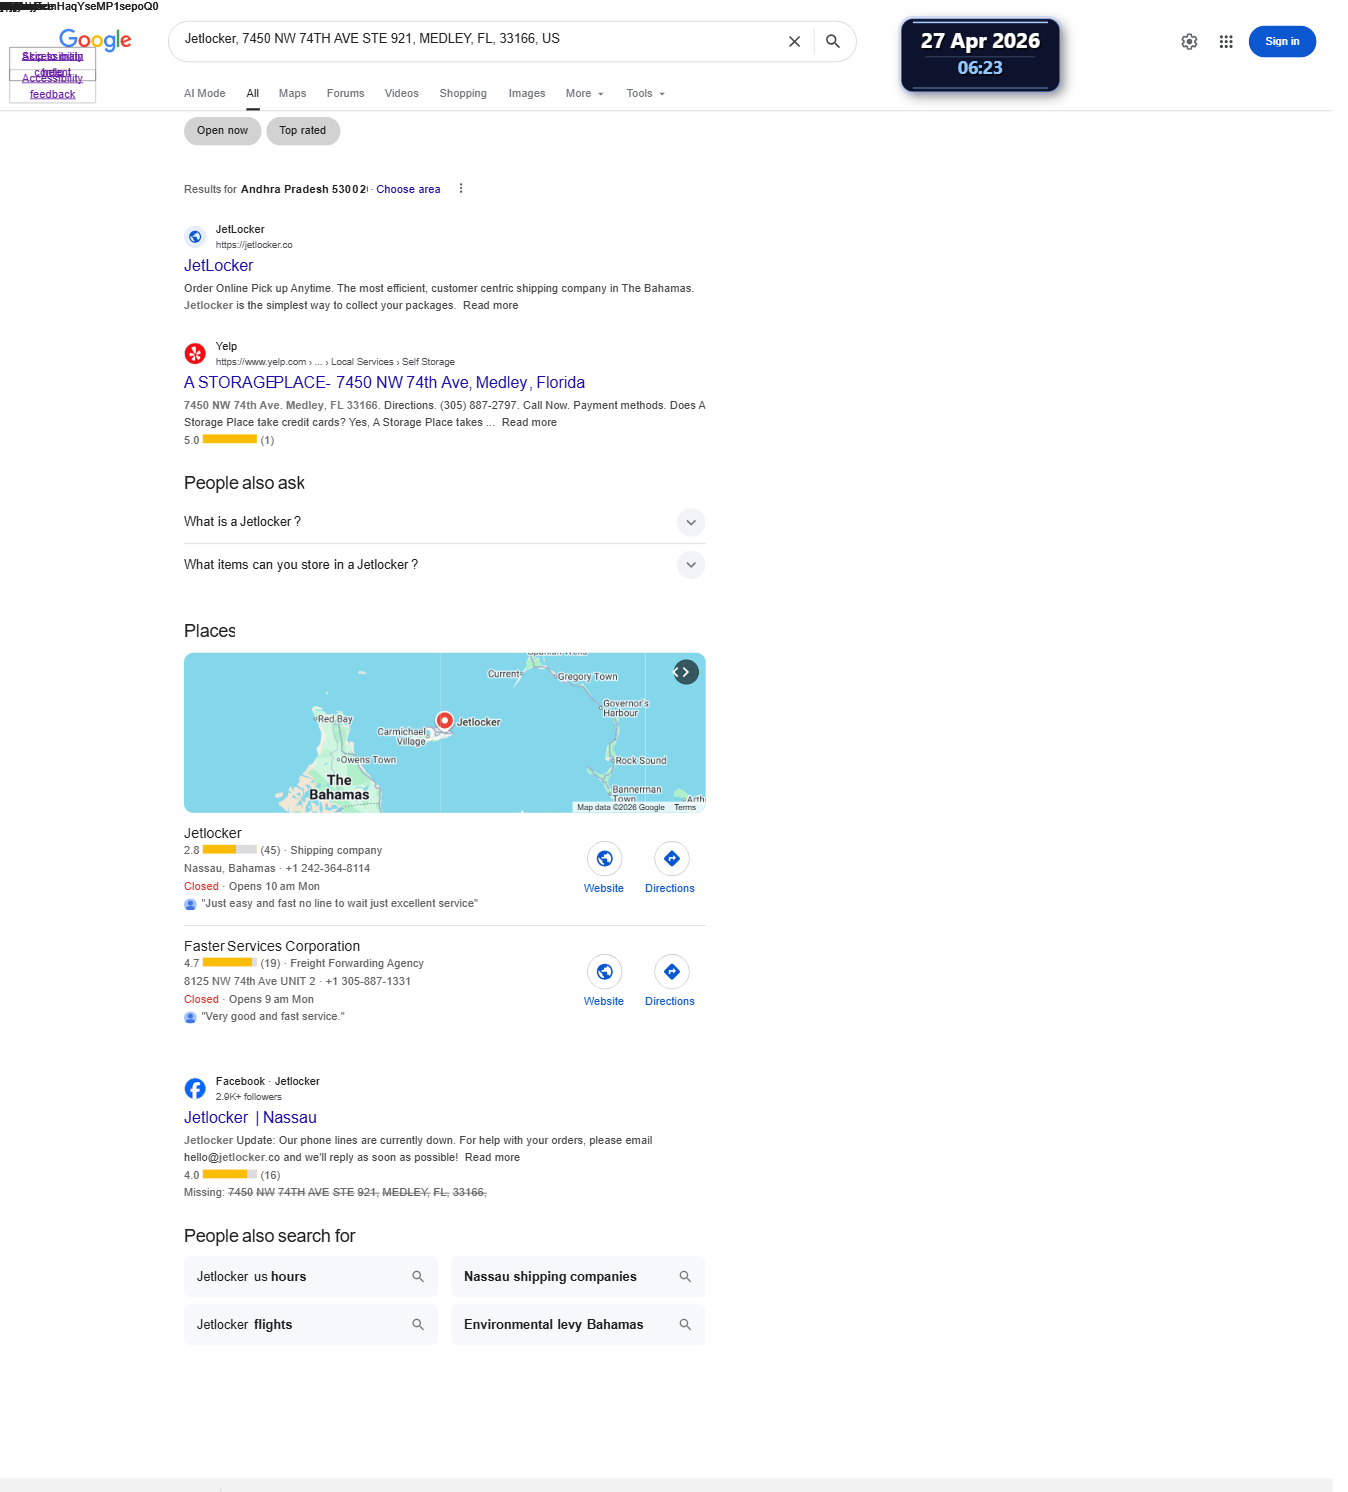
Task: Click The Bahamas label on map
Action: [x=339, y=788]
